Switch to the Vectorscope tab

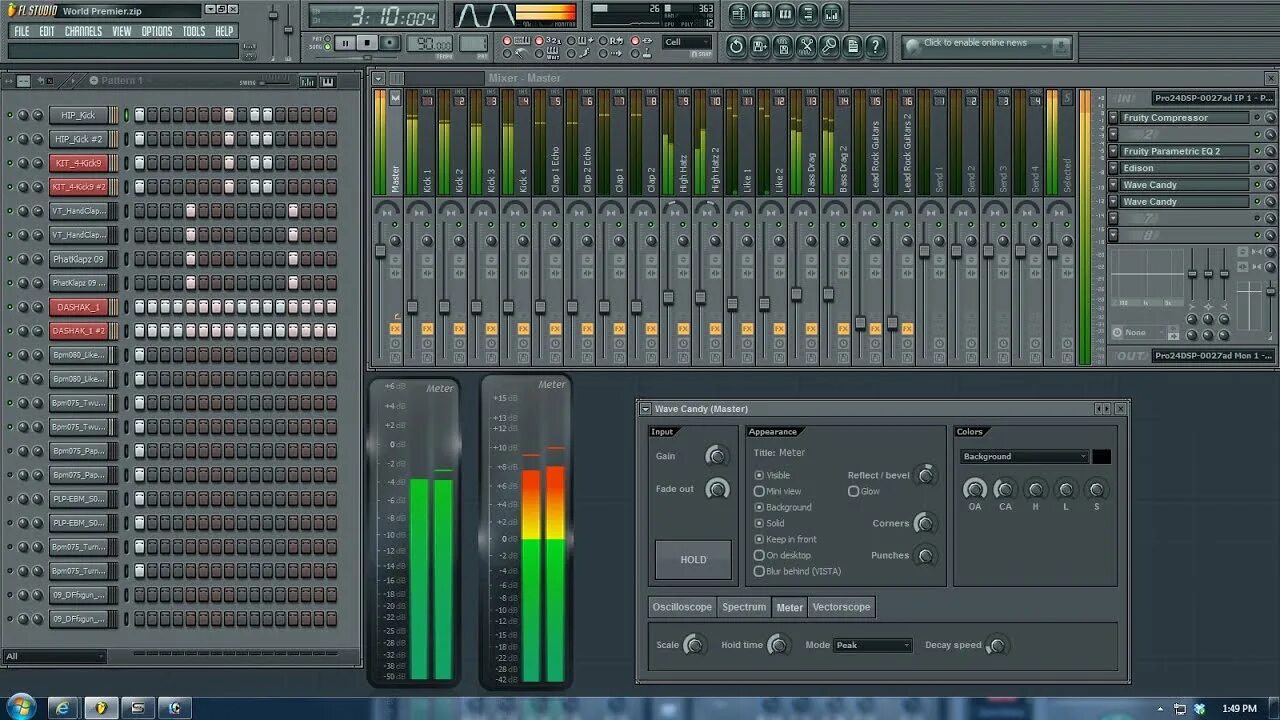[x=841, y=607]
